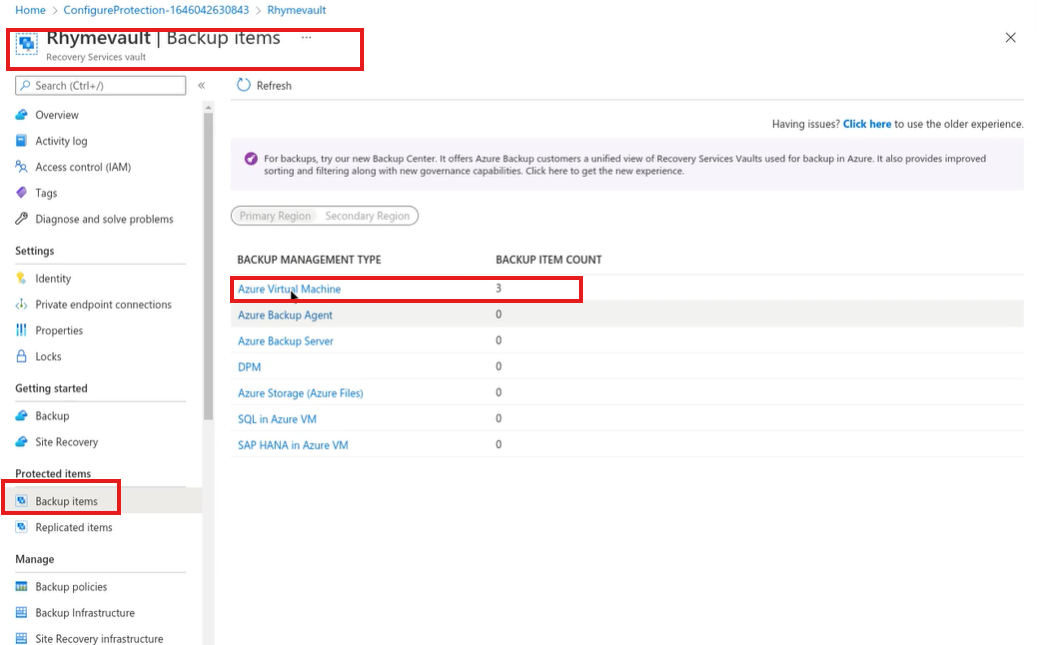Click the Rhymevault breadcrumb

tap(296, 10)
